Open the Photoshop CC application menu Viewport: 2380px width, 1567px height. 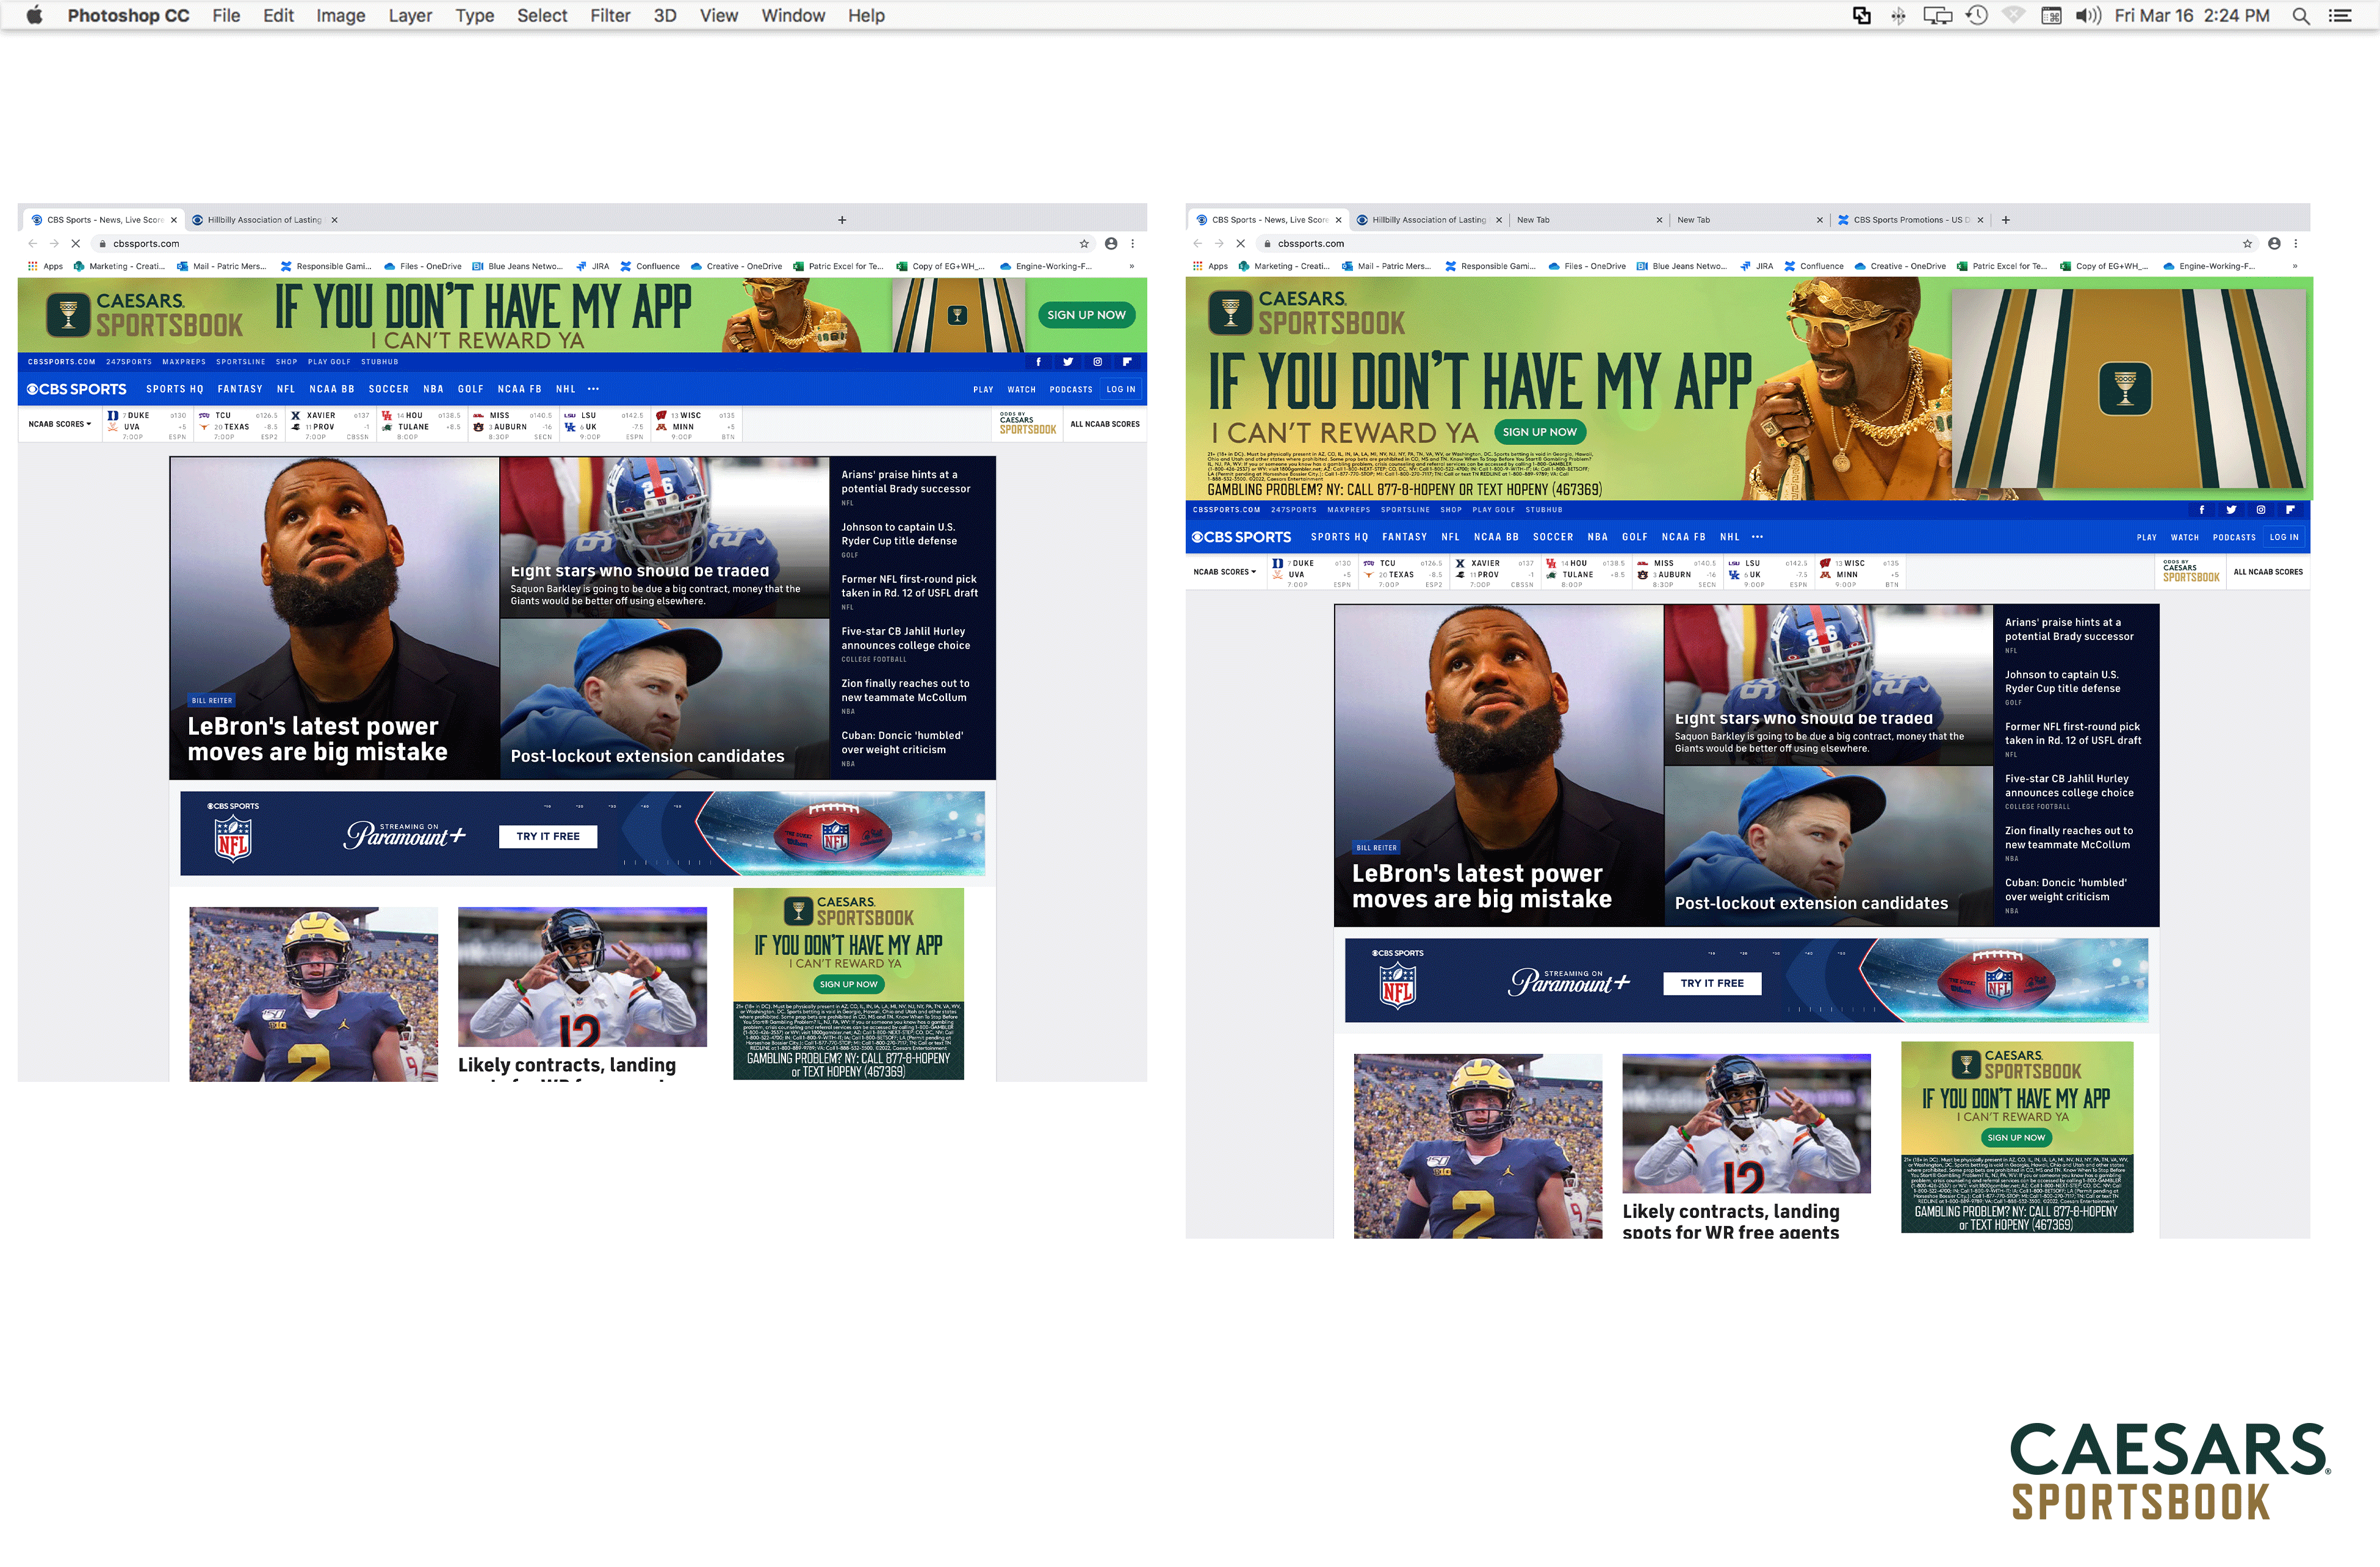[128, 15]
